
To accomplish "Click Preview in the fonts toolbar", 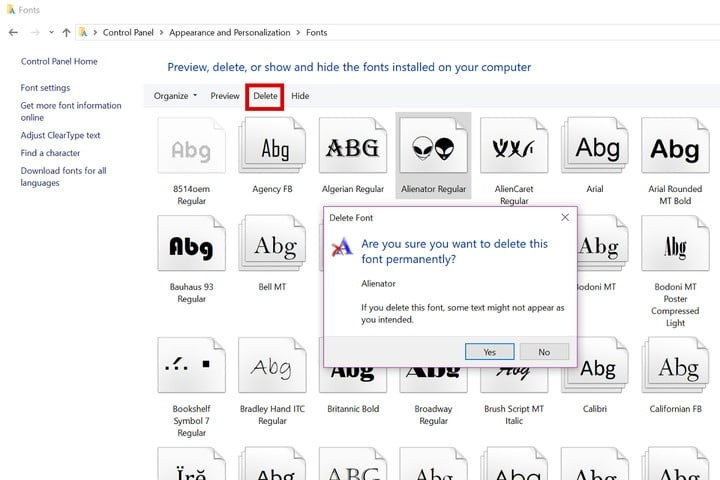I will 225,96.
